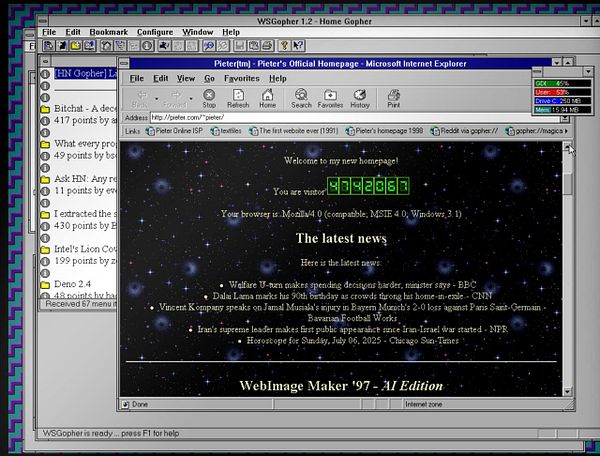This screenshot has height=456, width=600.
Task: Open the Forward button history dropdown arrow
Action: pos(191,99)
